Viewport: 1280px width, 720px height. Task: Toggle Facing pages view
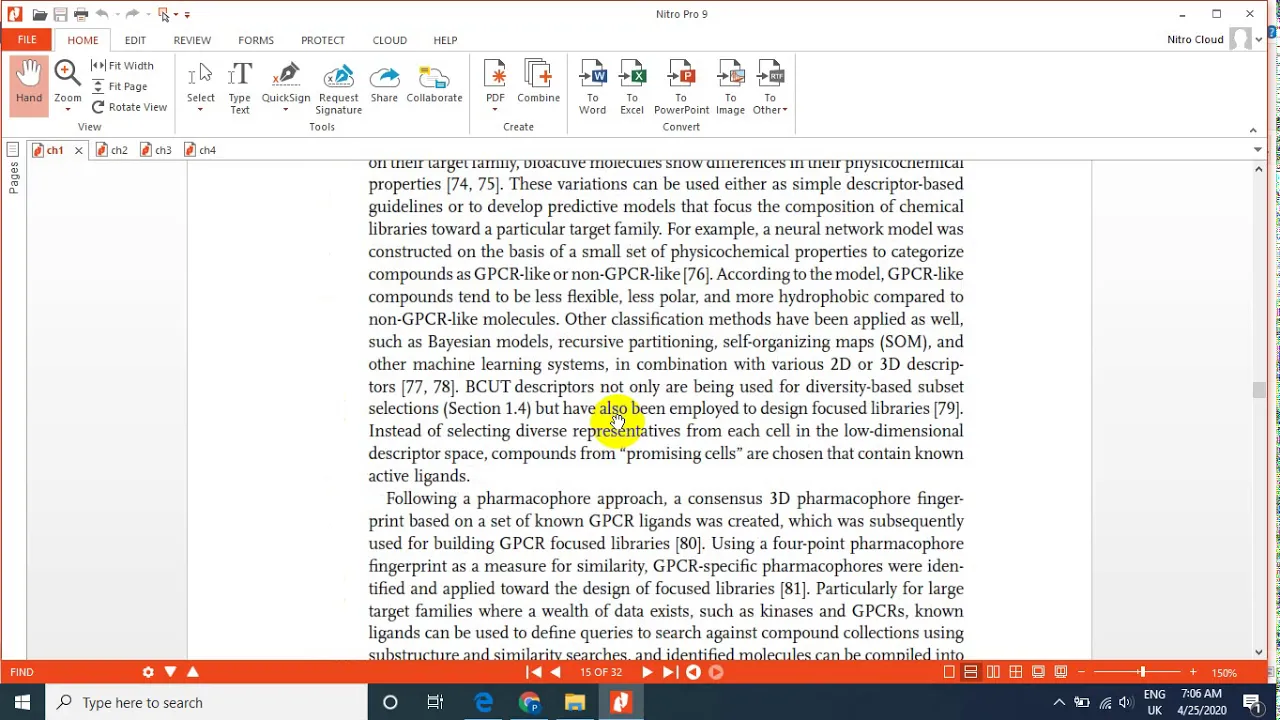(993, 672)
